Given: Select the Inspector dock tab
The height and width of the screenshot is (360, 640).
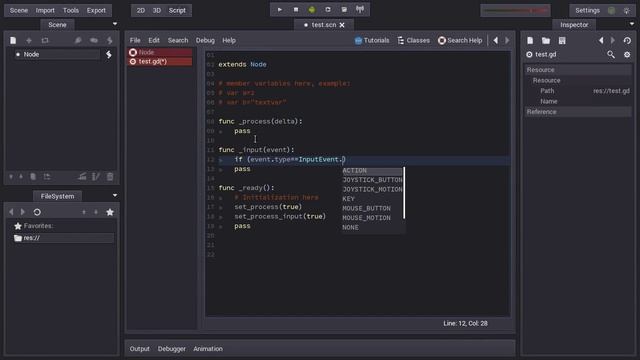Looking at the screenshot, I should pos(574,25).
